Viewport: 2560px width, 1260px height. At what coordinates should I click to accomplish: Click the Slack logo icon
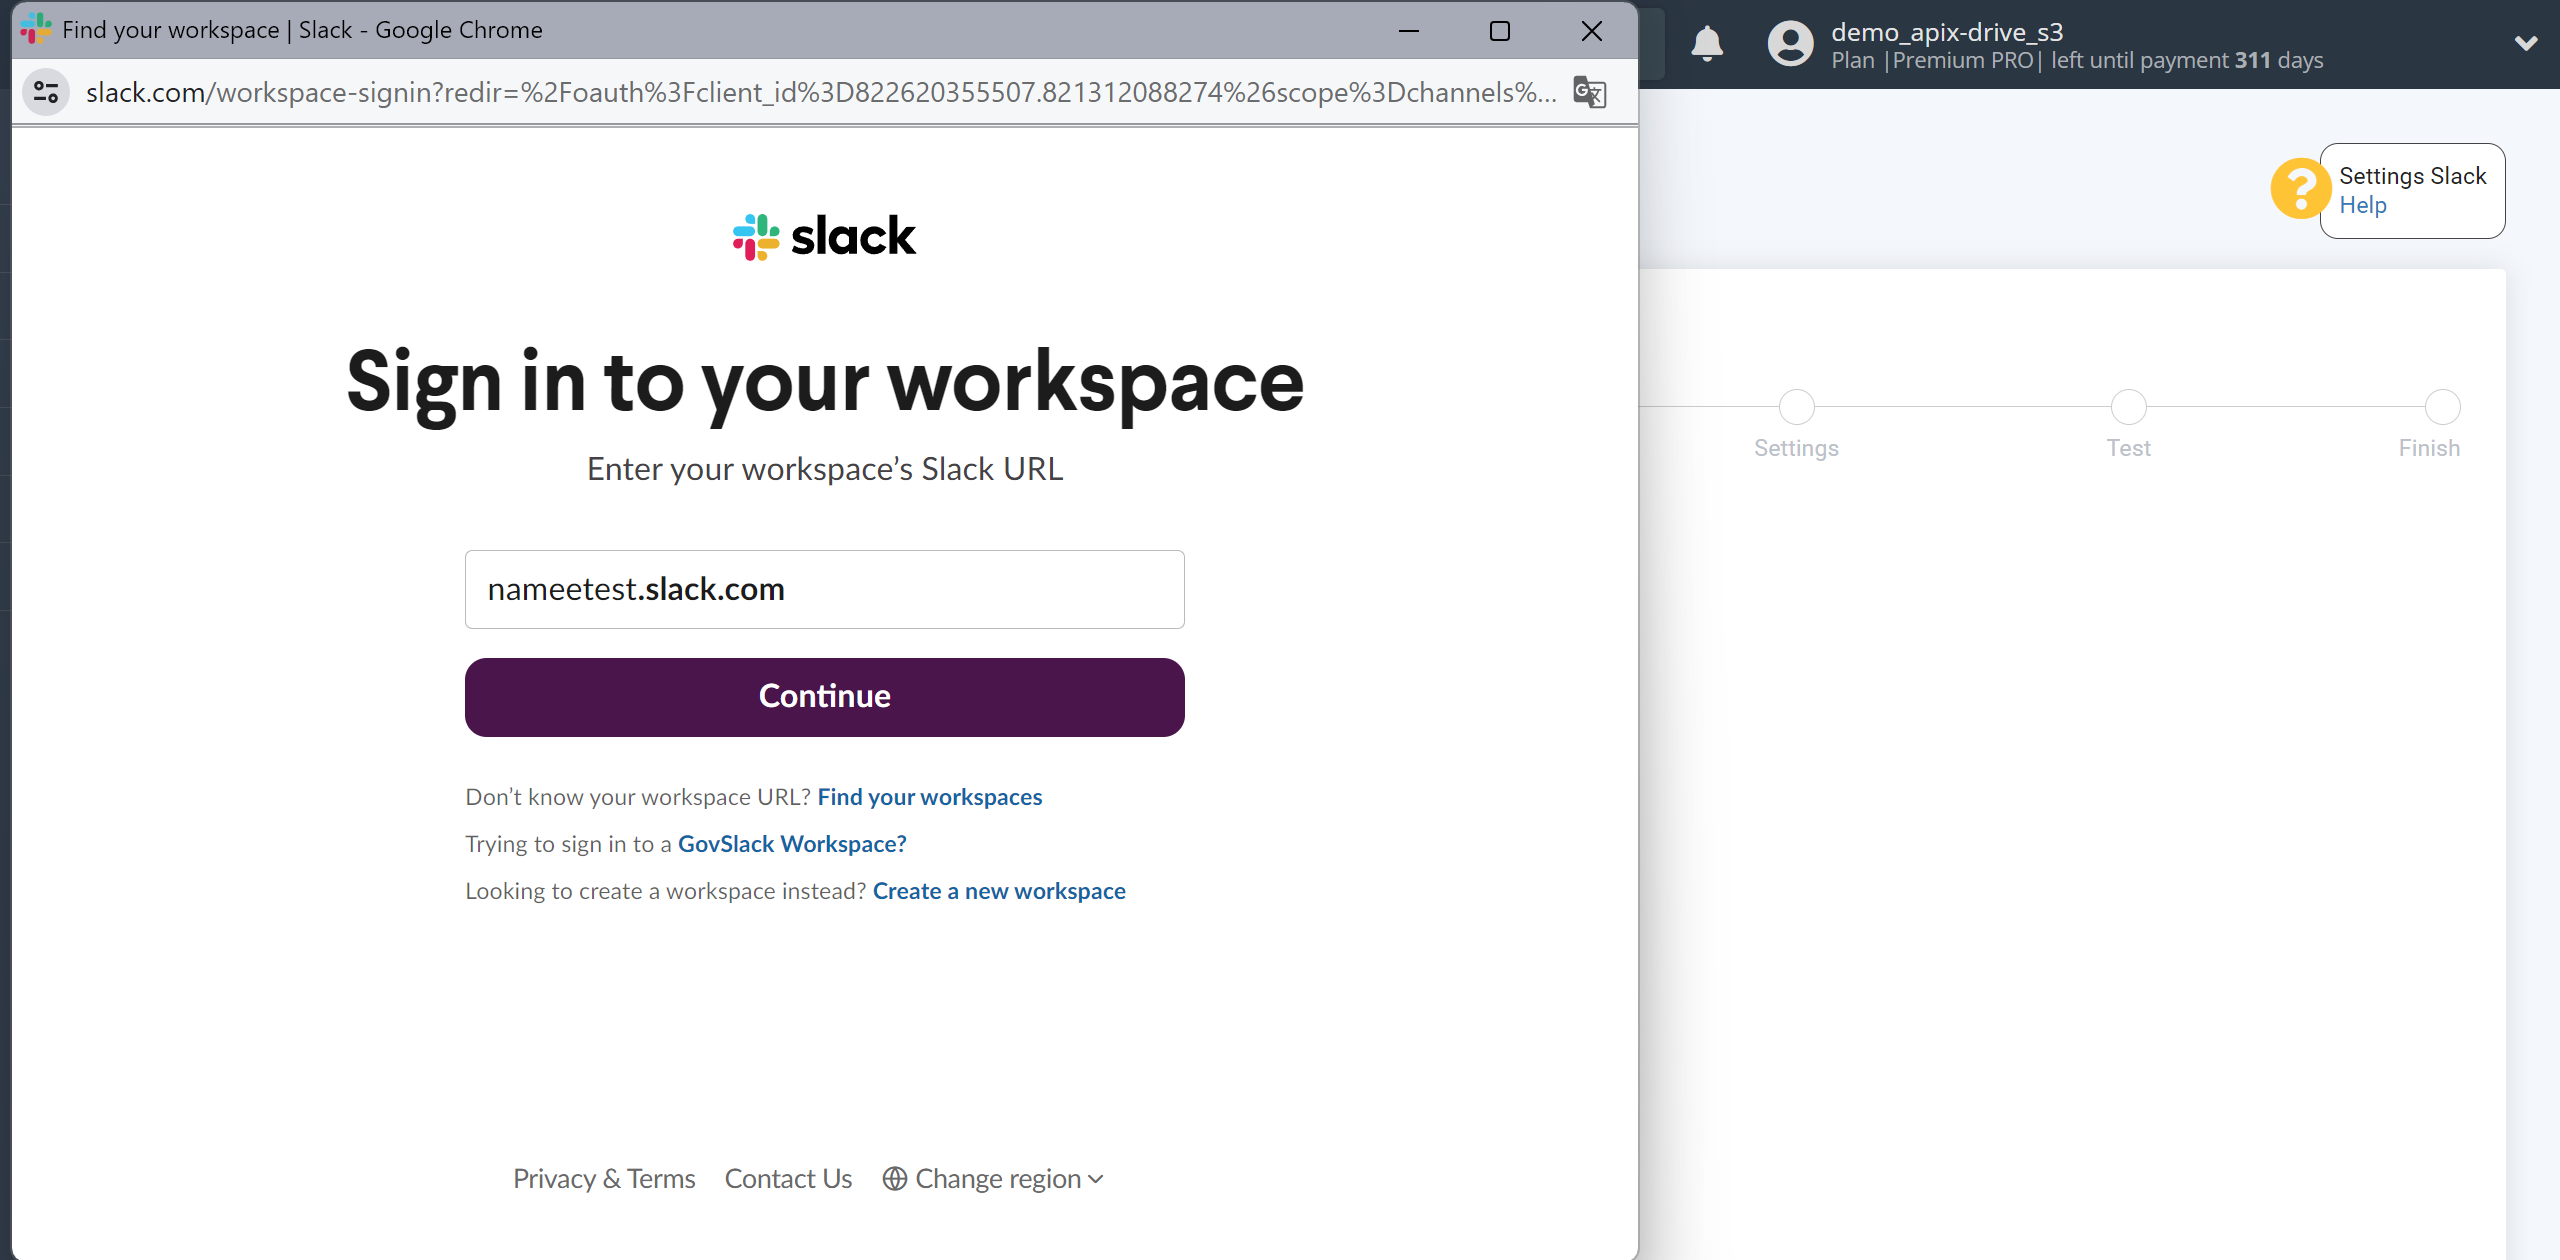pyautogui.click(x=754, y=237)
